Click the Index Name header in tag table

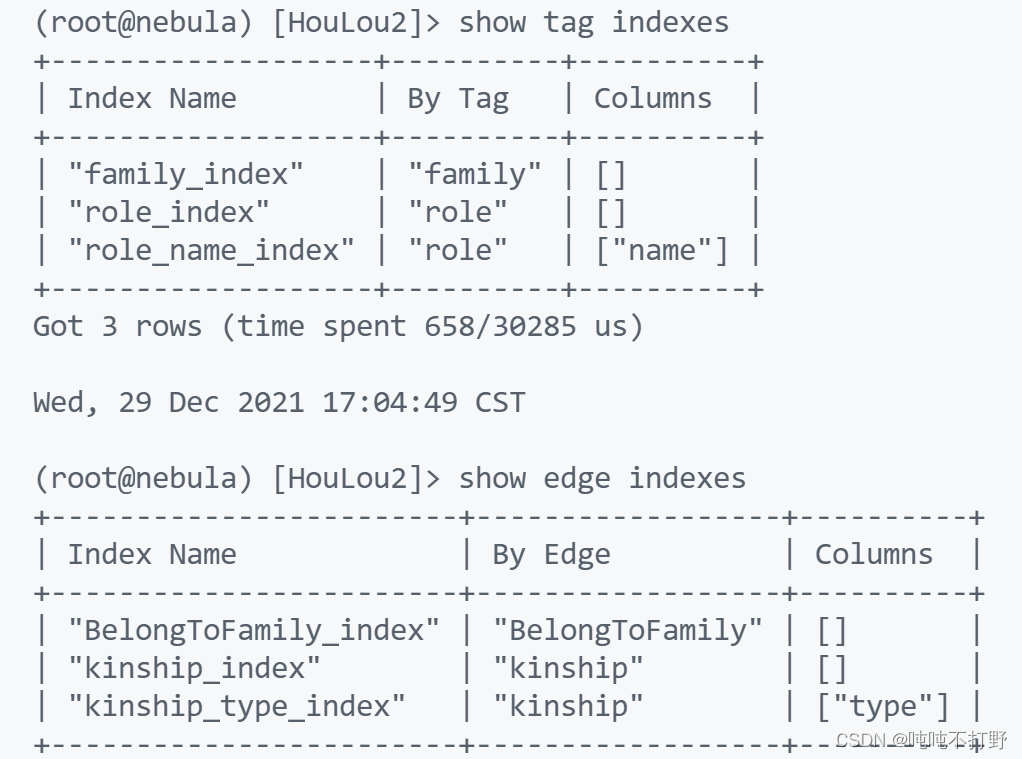pyautogui.click(x=153, y=98)
